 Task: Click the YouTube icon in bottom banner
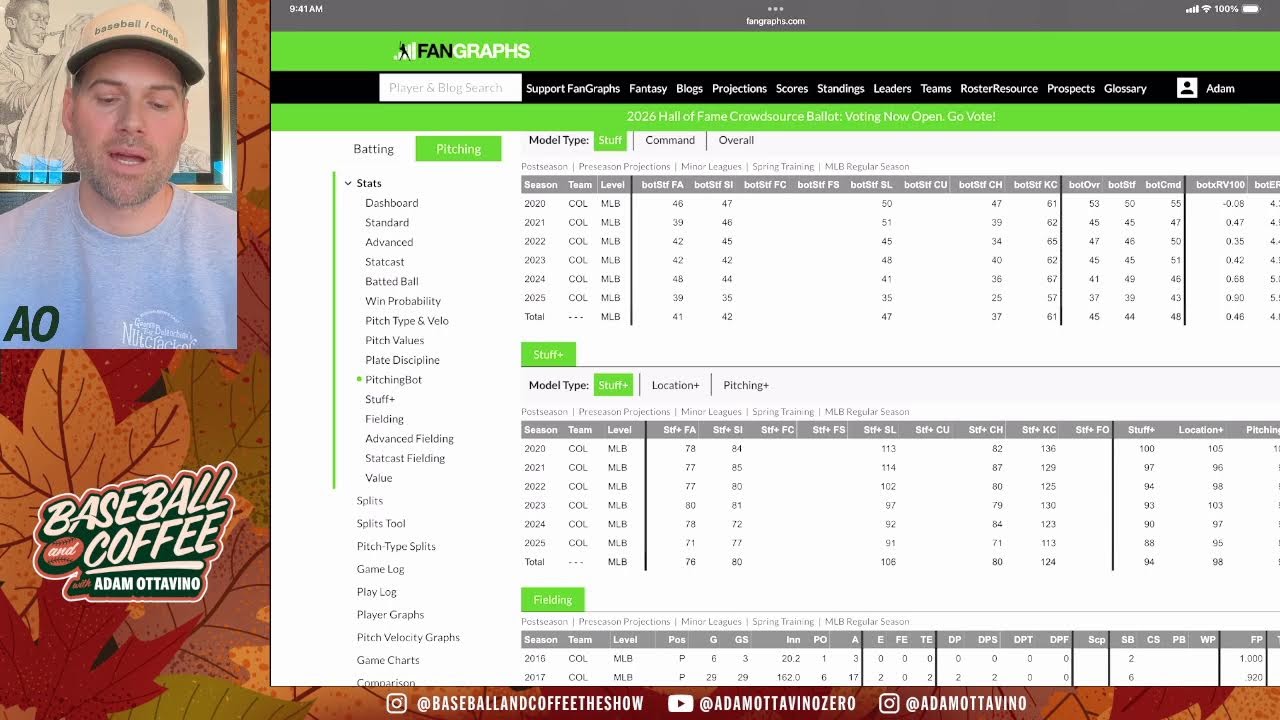(680, 704)
